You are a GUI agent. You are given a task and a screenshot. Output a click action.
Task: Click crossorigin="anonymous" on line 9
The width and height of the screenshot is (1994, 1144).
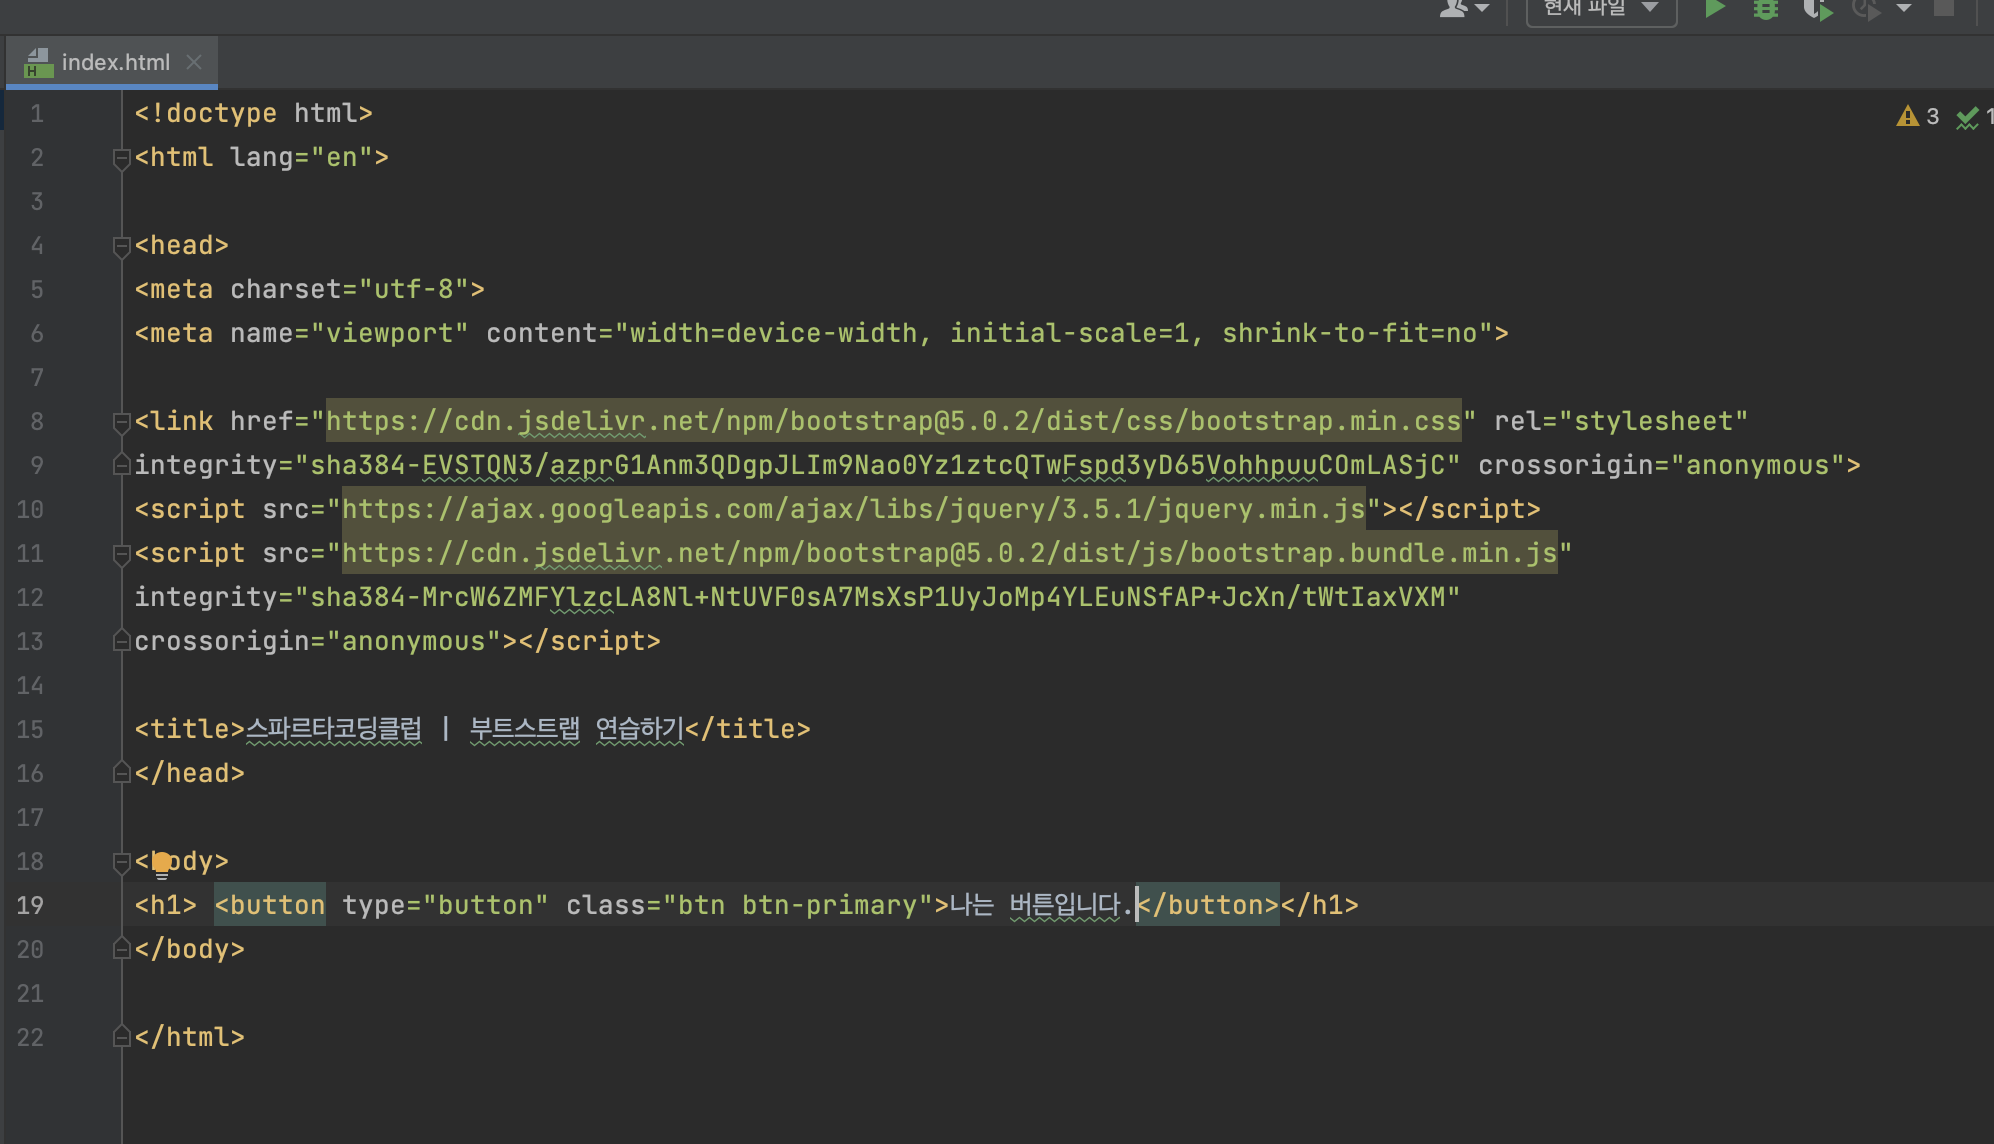[x=1661, y=465]
